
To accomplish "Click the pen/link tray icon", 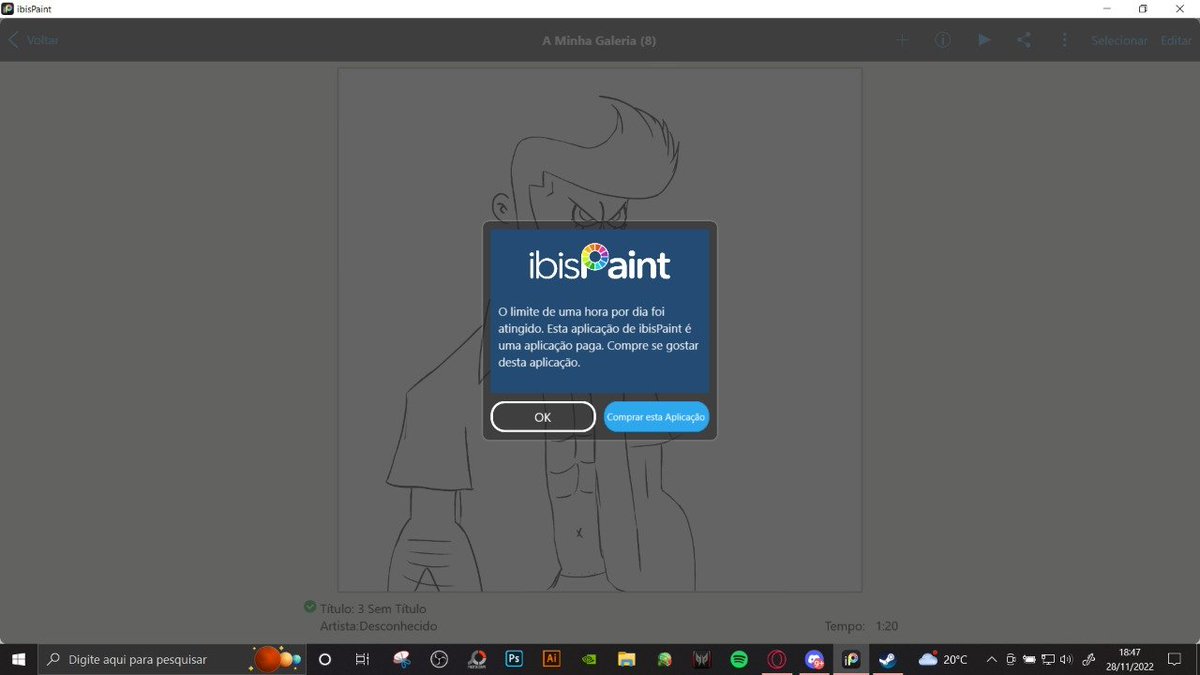I will coord(1089,659).
